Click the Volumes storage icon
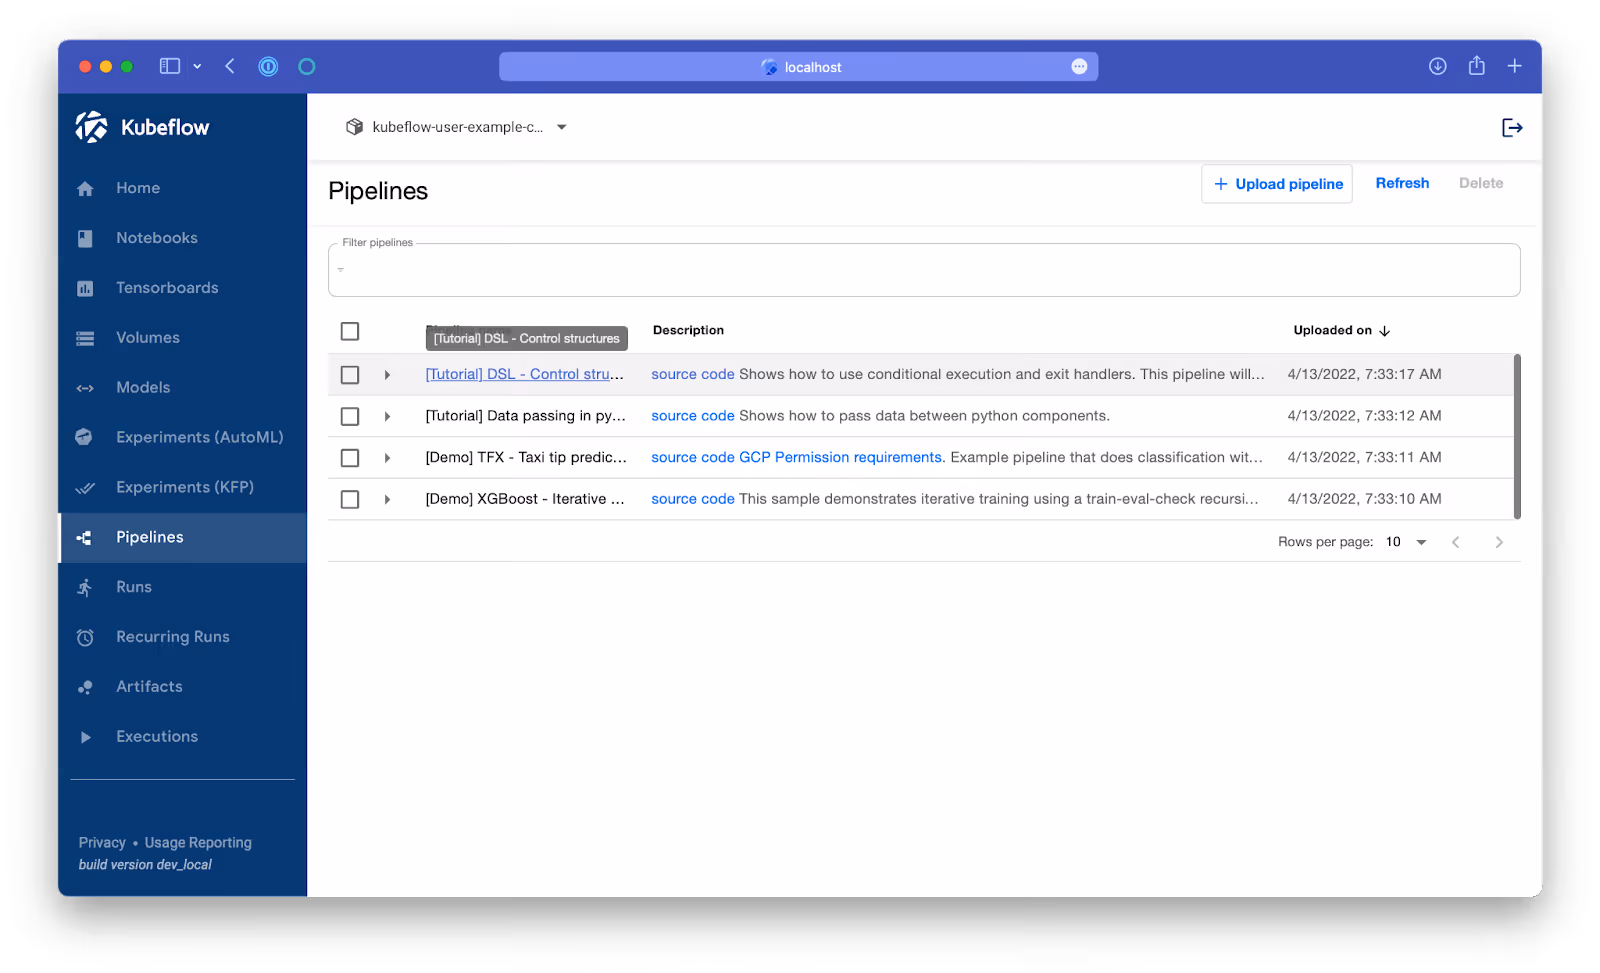This screenshot has height=973, width=1600. (x=85, y=339)
